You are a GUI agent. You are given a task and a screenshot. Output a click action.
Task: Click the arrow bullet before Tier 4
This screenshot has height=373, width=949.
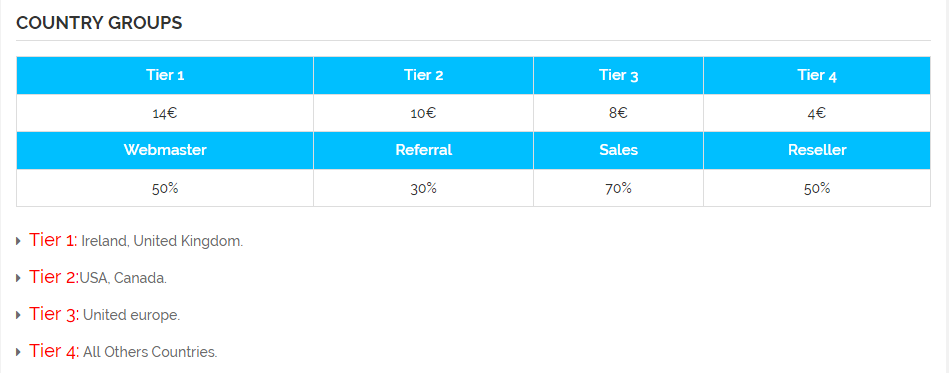19,352
